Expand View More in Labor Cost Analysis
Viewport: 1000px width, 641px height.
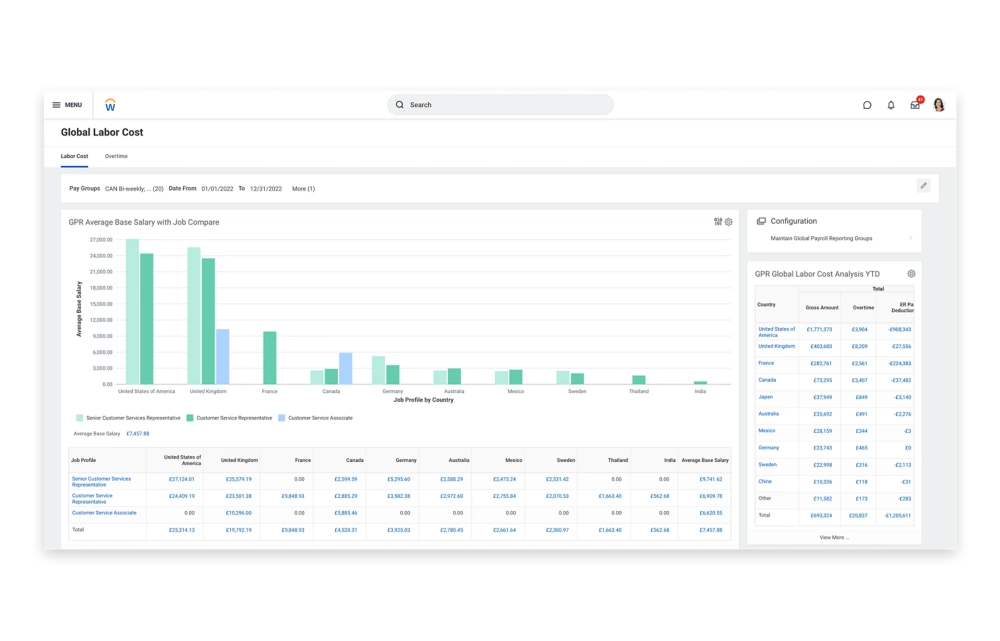point(833,537)
